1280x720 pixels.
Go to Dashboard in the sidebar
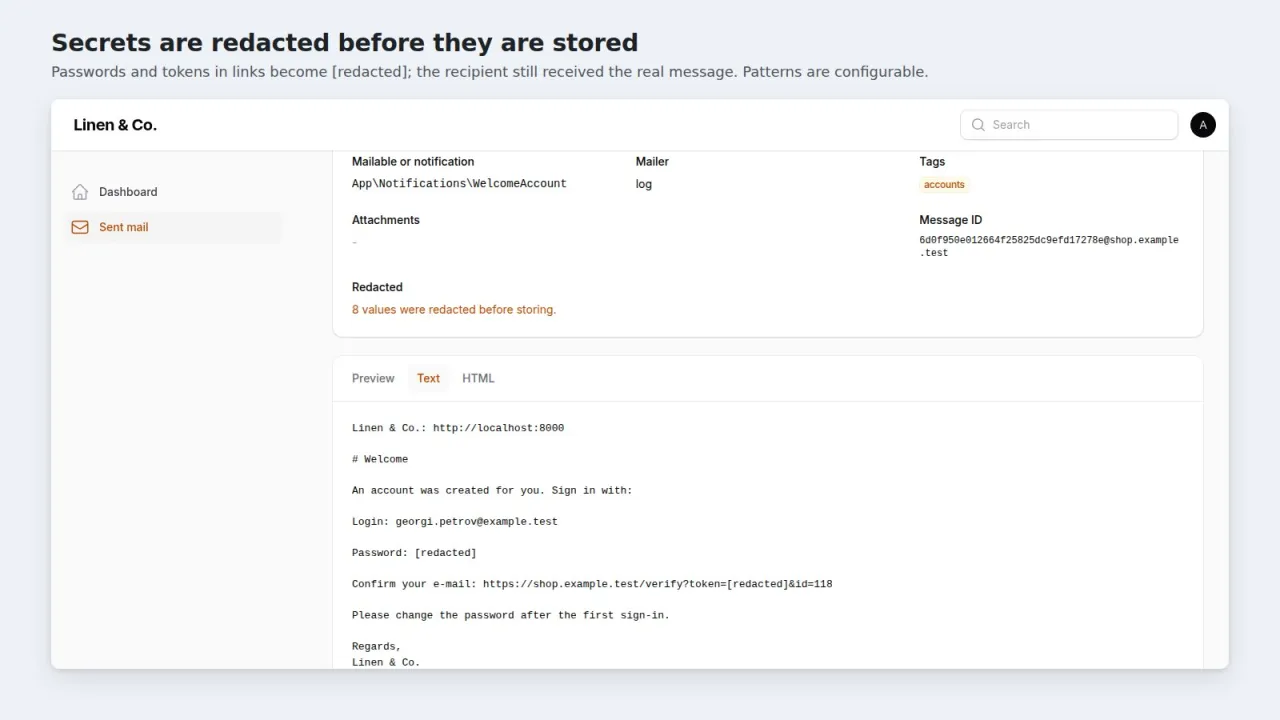(172, 192)
